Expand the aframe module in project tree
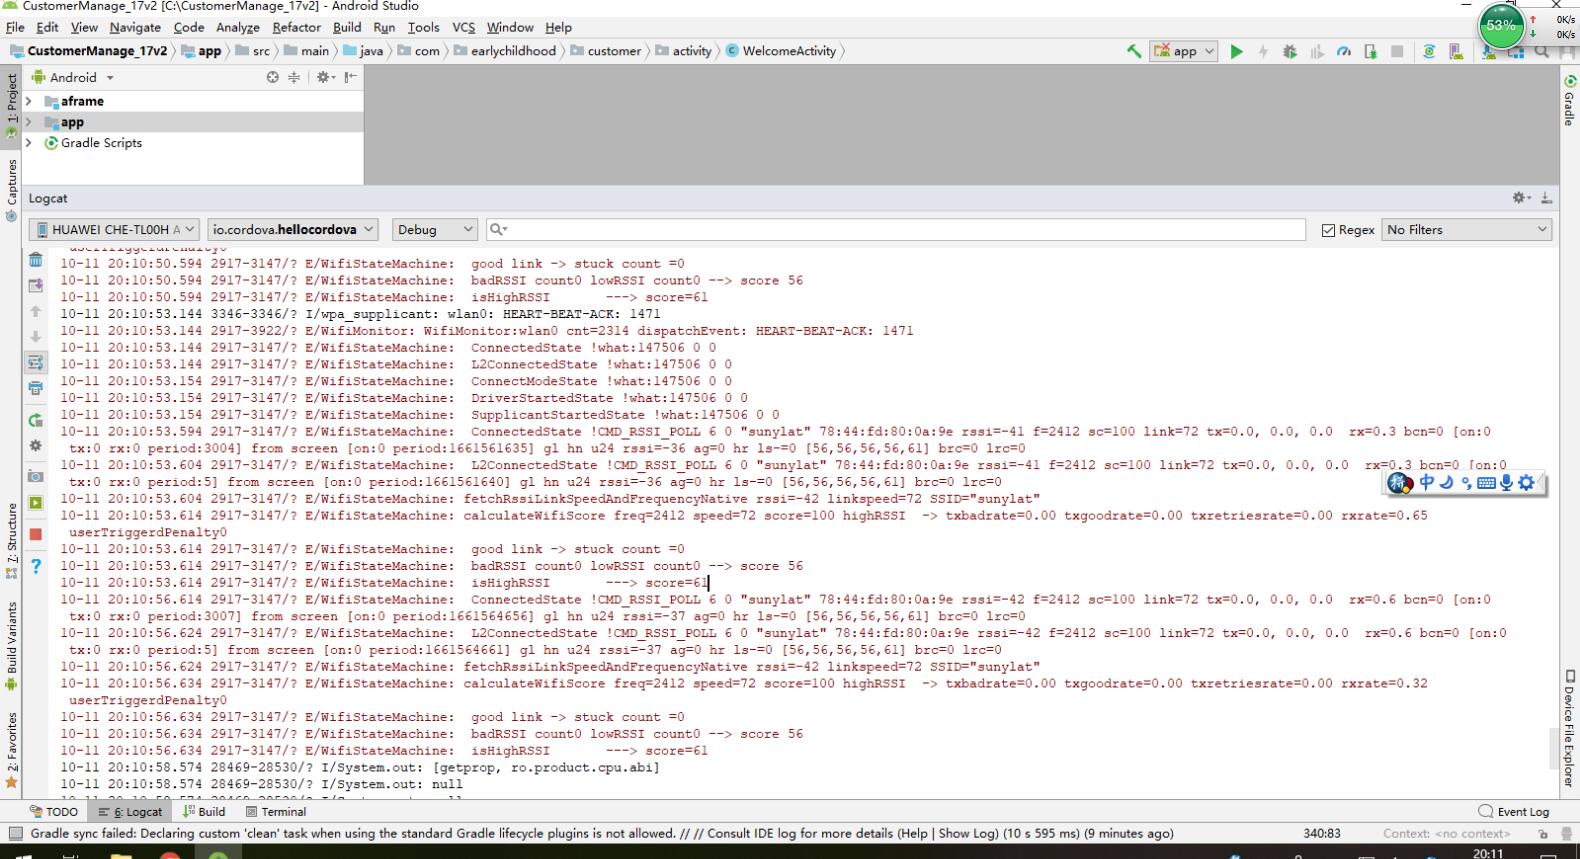 pyautogui.click(x=28, y=101)
